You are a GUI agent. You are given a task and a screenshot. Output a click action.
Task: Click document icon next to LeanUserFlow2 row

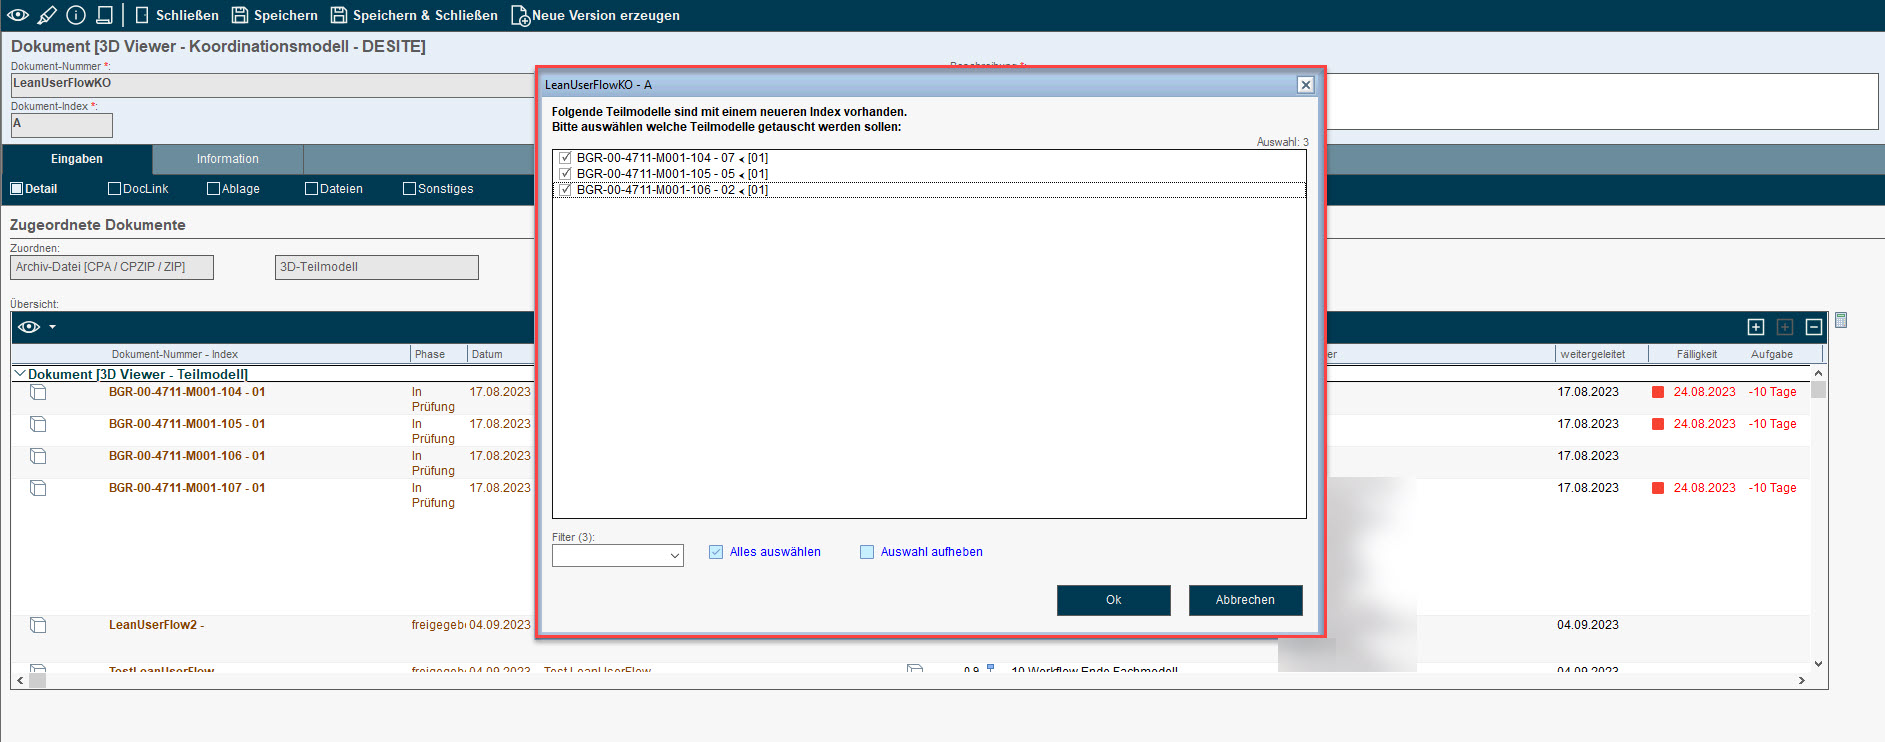(x=38, y=625)
